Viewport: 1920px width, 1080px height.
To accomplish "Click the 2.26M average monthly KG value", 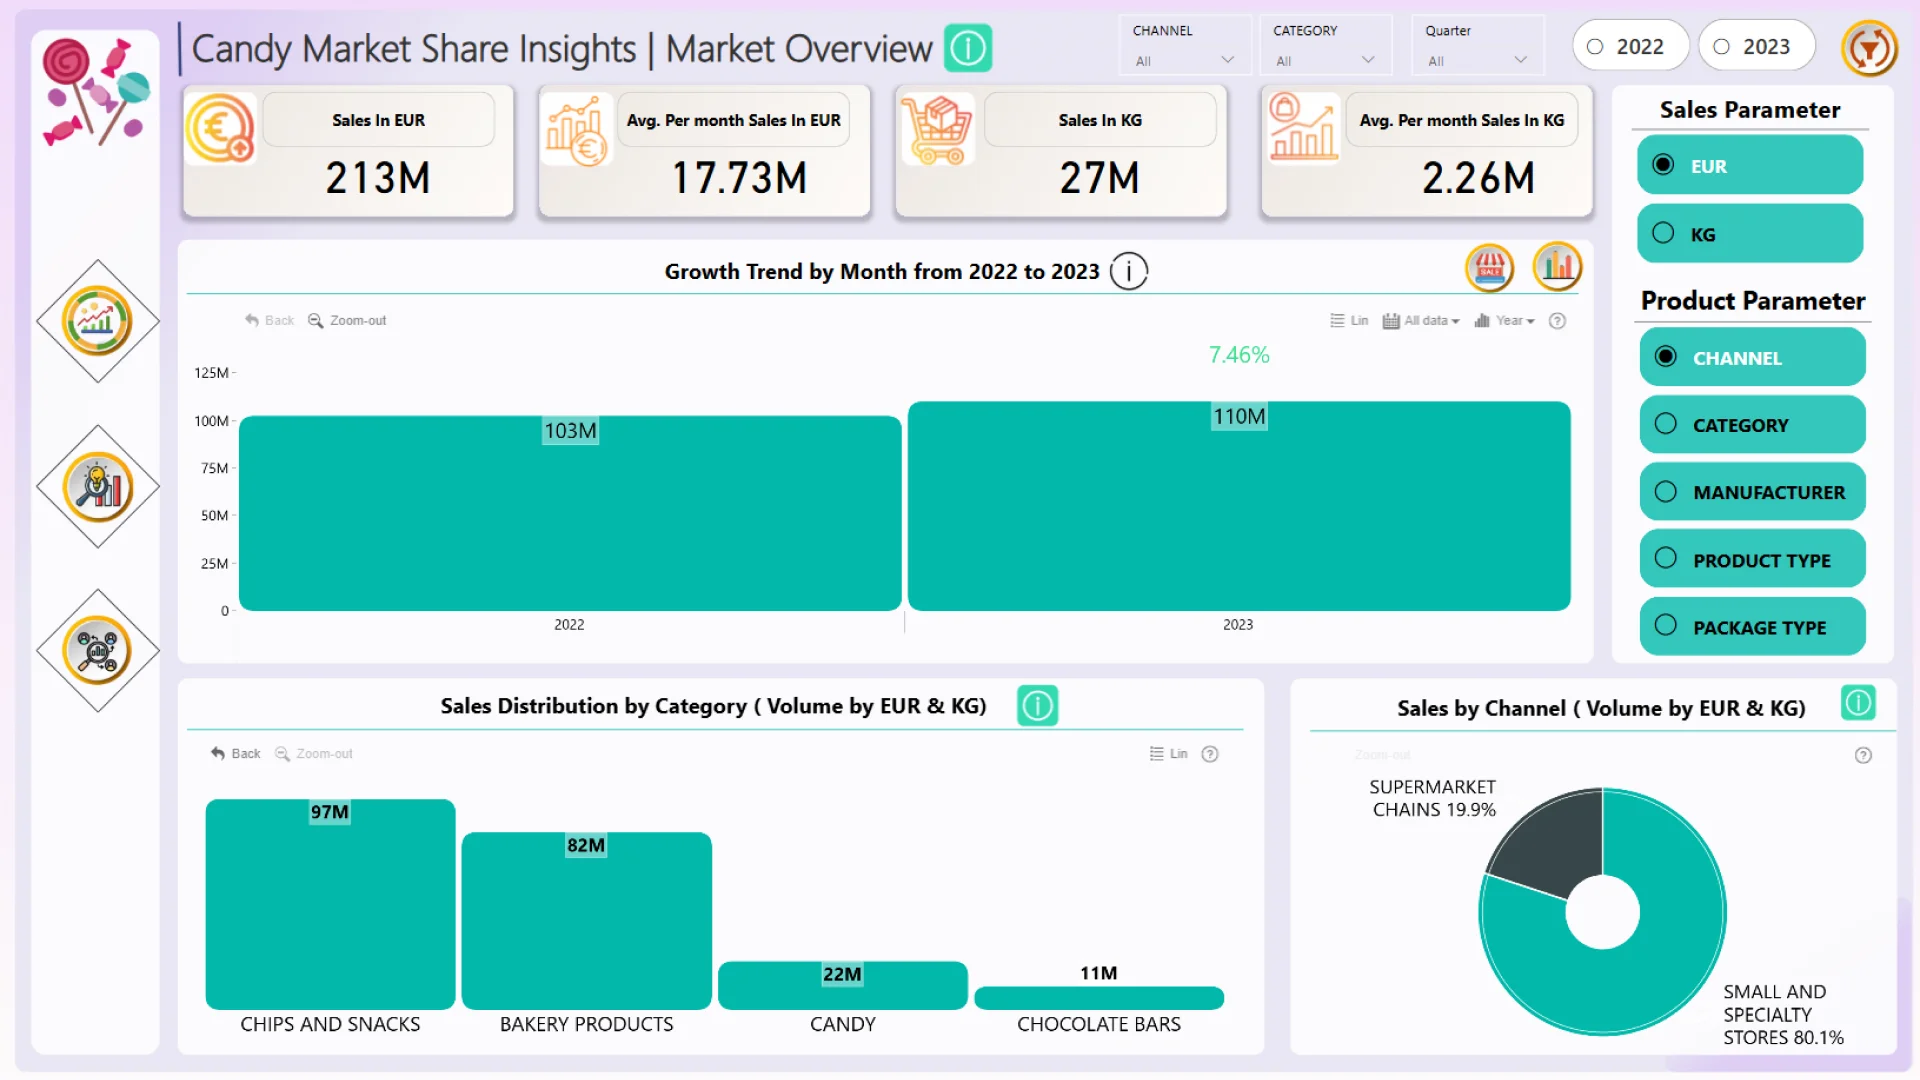I will point(1478,178).
